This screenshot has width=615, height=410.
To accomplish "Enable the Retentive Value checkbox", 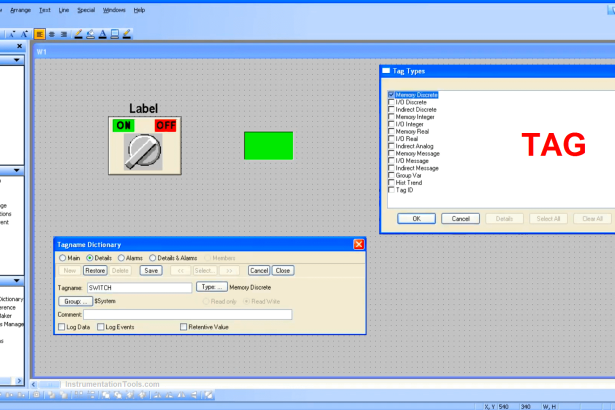I will point(183,327).
